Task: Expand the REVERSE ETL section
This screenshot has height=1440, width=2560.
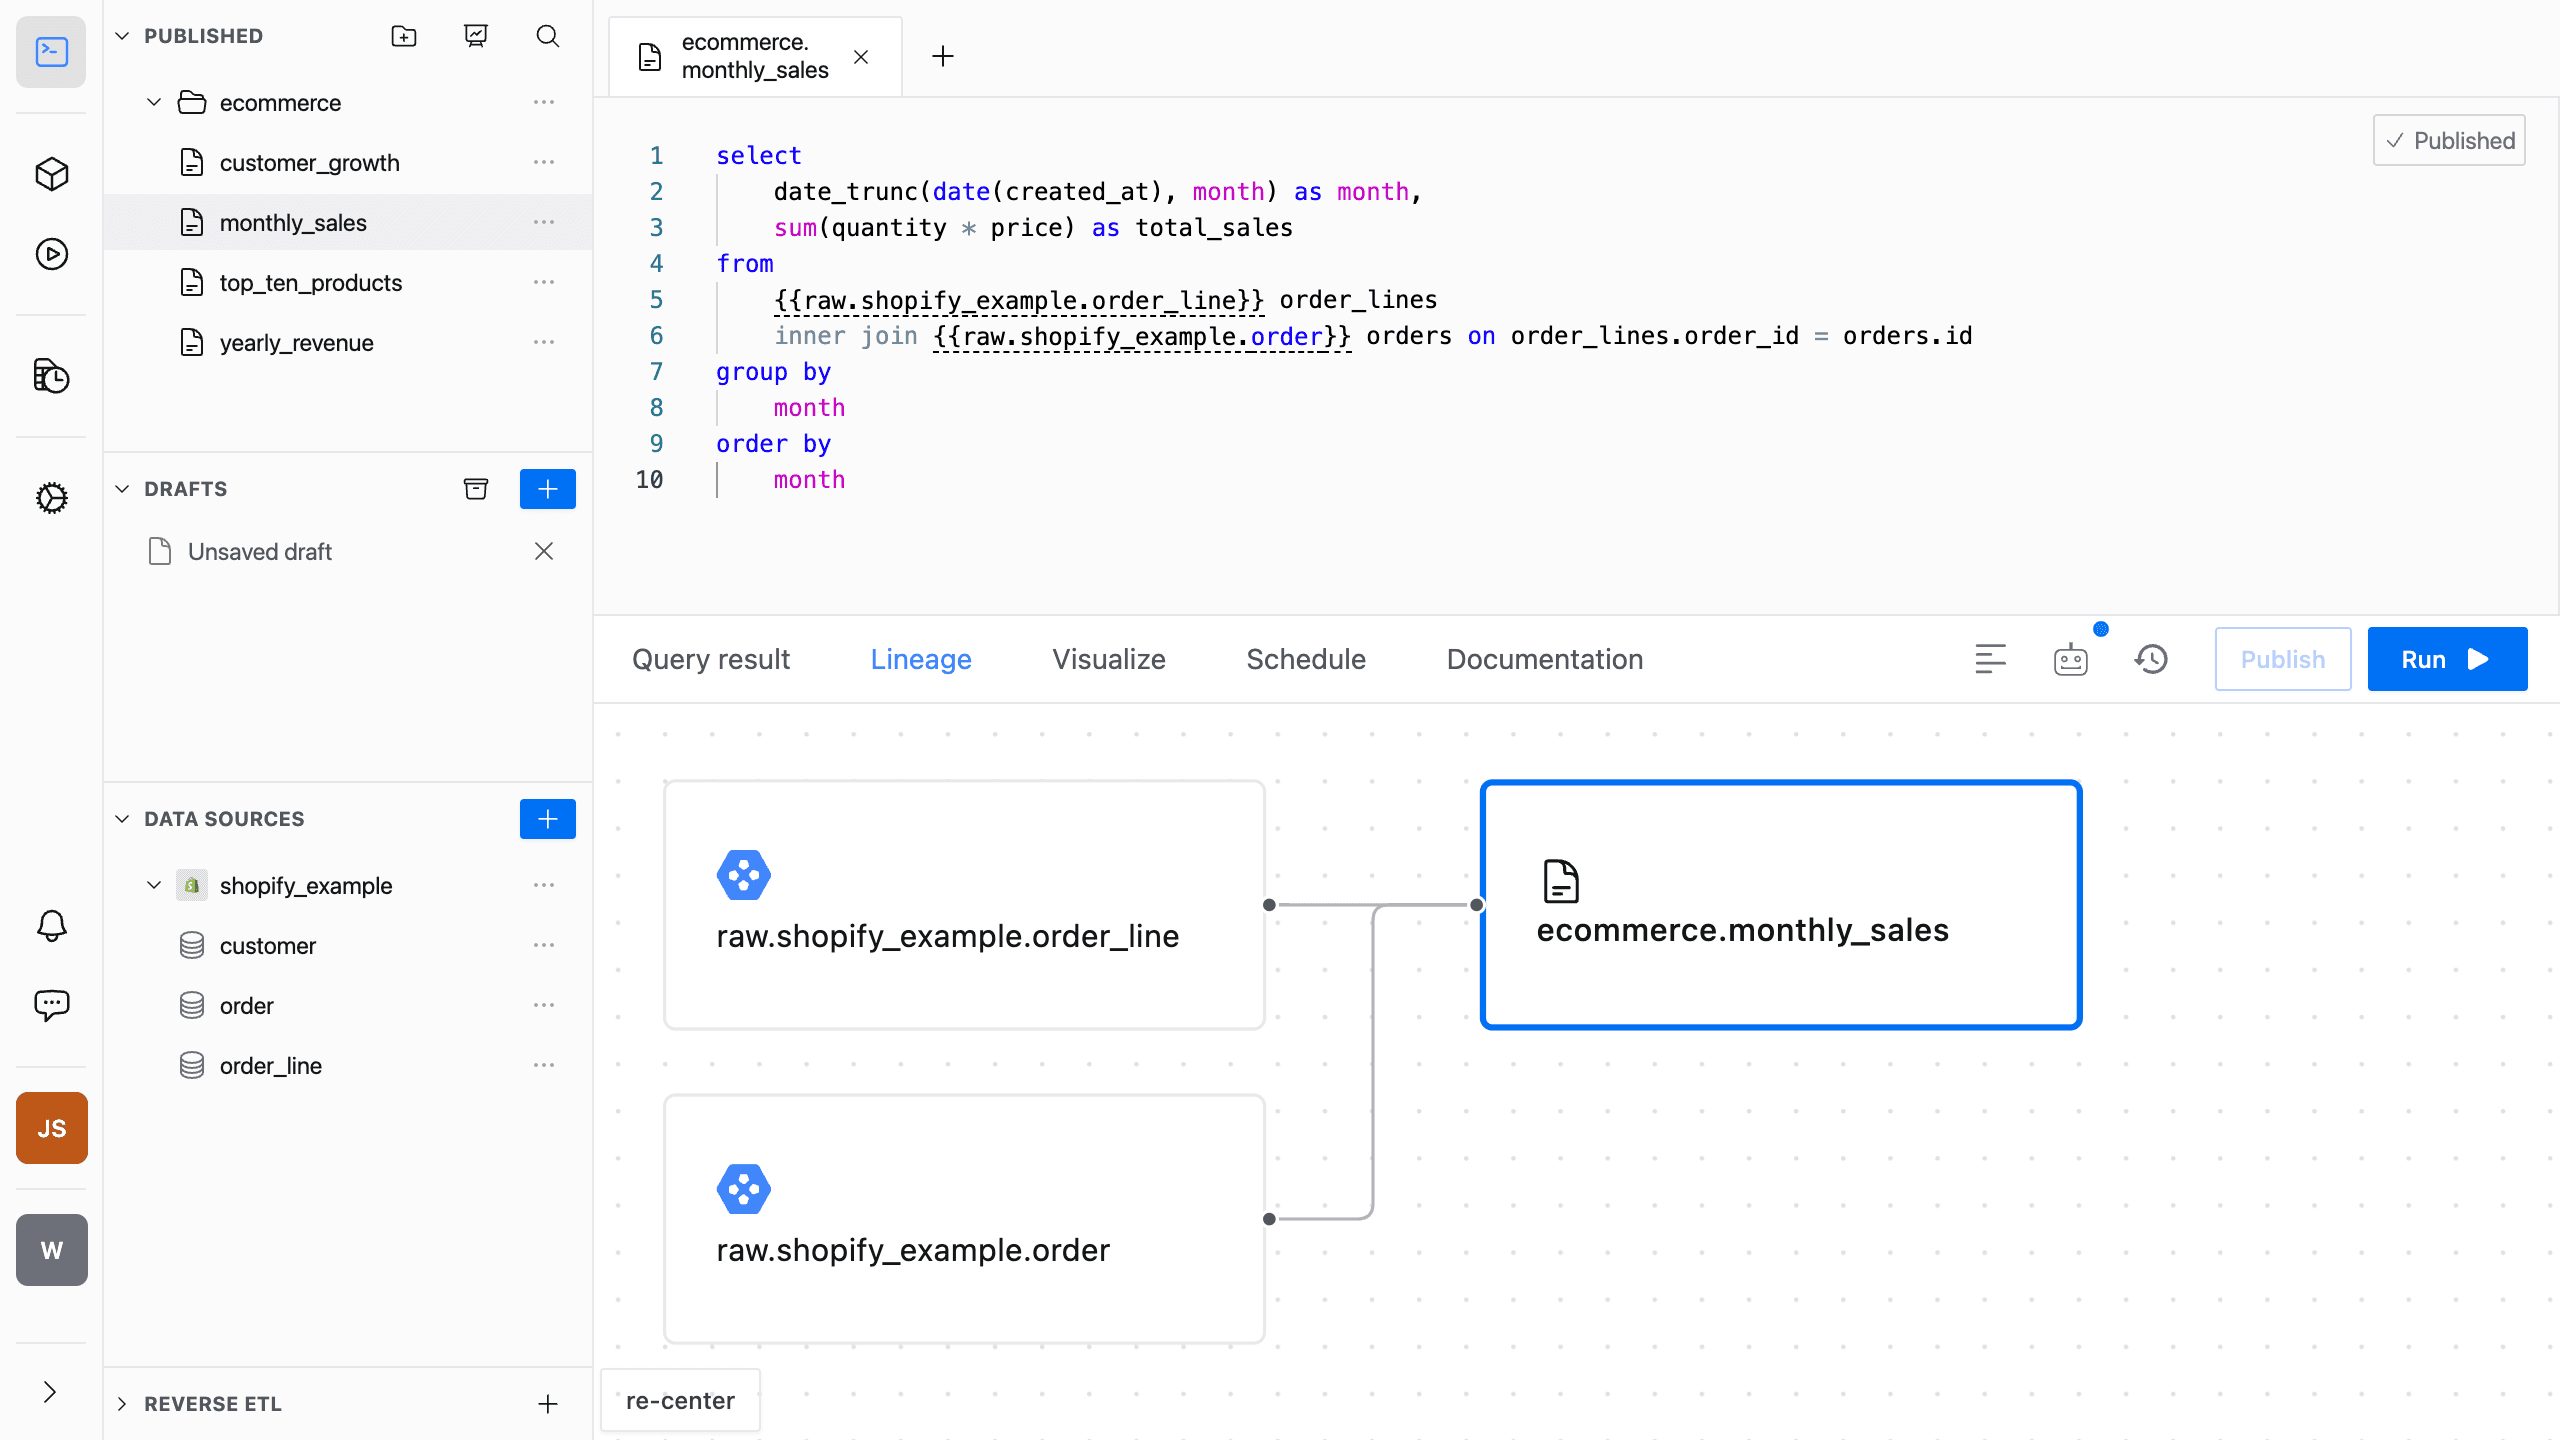Action: coord(122,1403)
